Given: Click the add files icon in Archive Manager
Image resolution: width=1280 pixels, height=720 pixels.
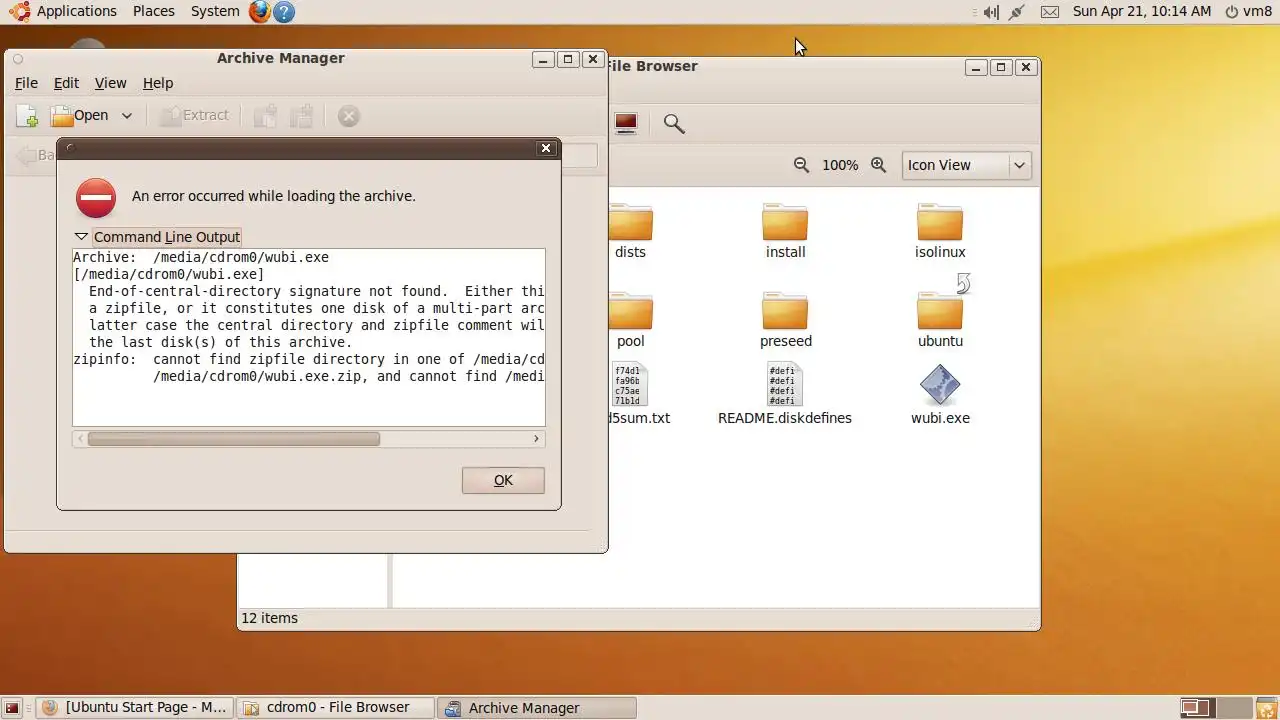Looking at the screenshot, I should click(x=265, y=116).
